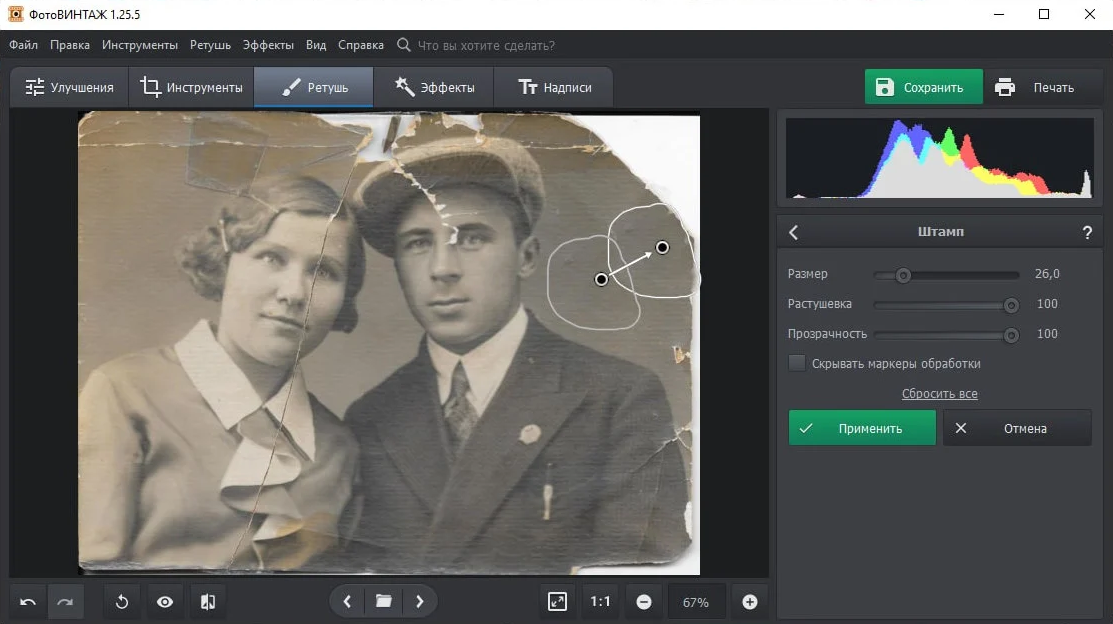The image size is (1113, 624).
Task: Zoom out with the minus icon
Action: point(644,602)
